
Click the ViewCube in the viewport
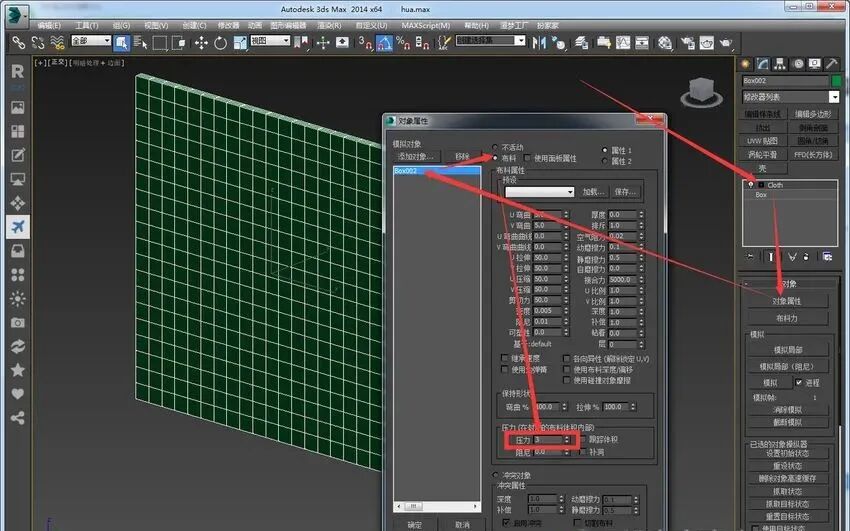tap(701, 92)
